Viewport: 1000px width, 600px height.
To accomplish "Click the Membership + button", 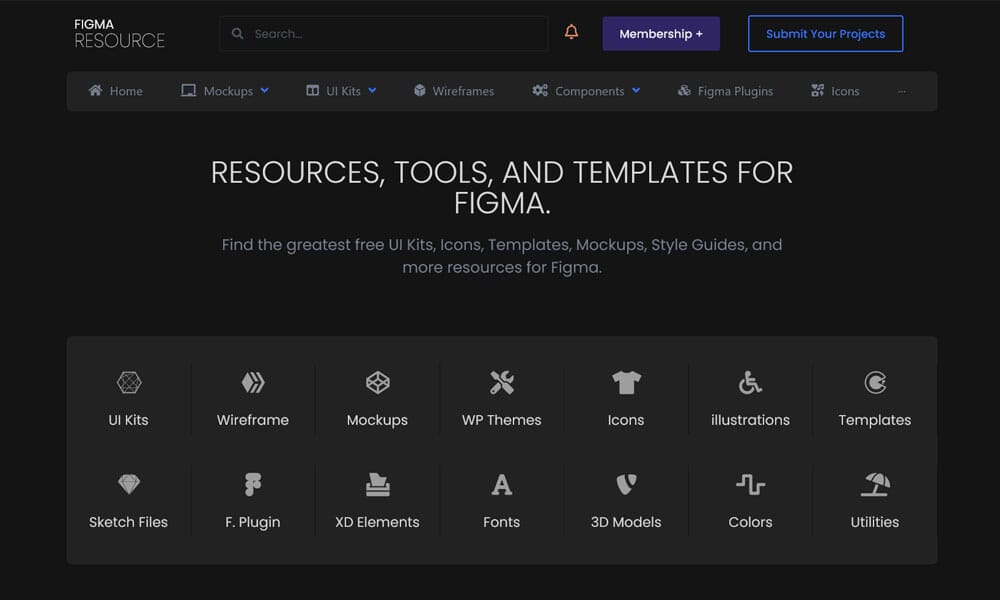I will click(661, 34).
